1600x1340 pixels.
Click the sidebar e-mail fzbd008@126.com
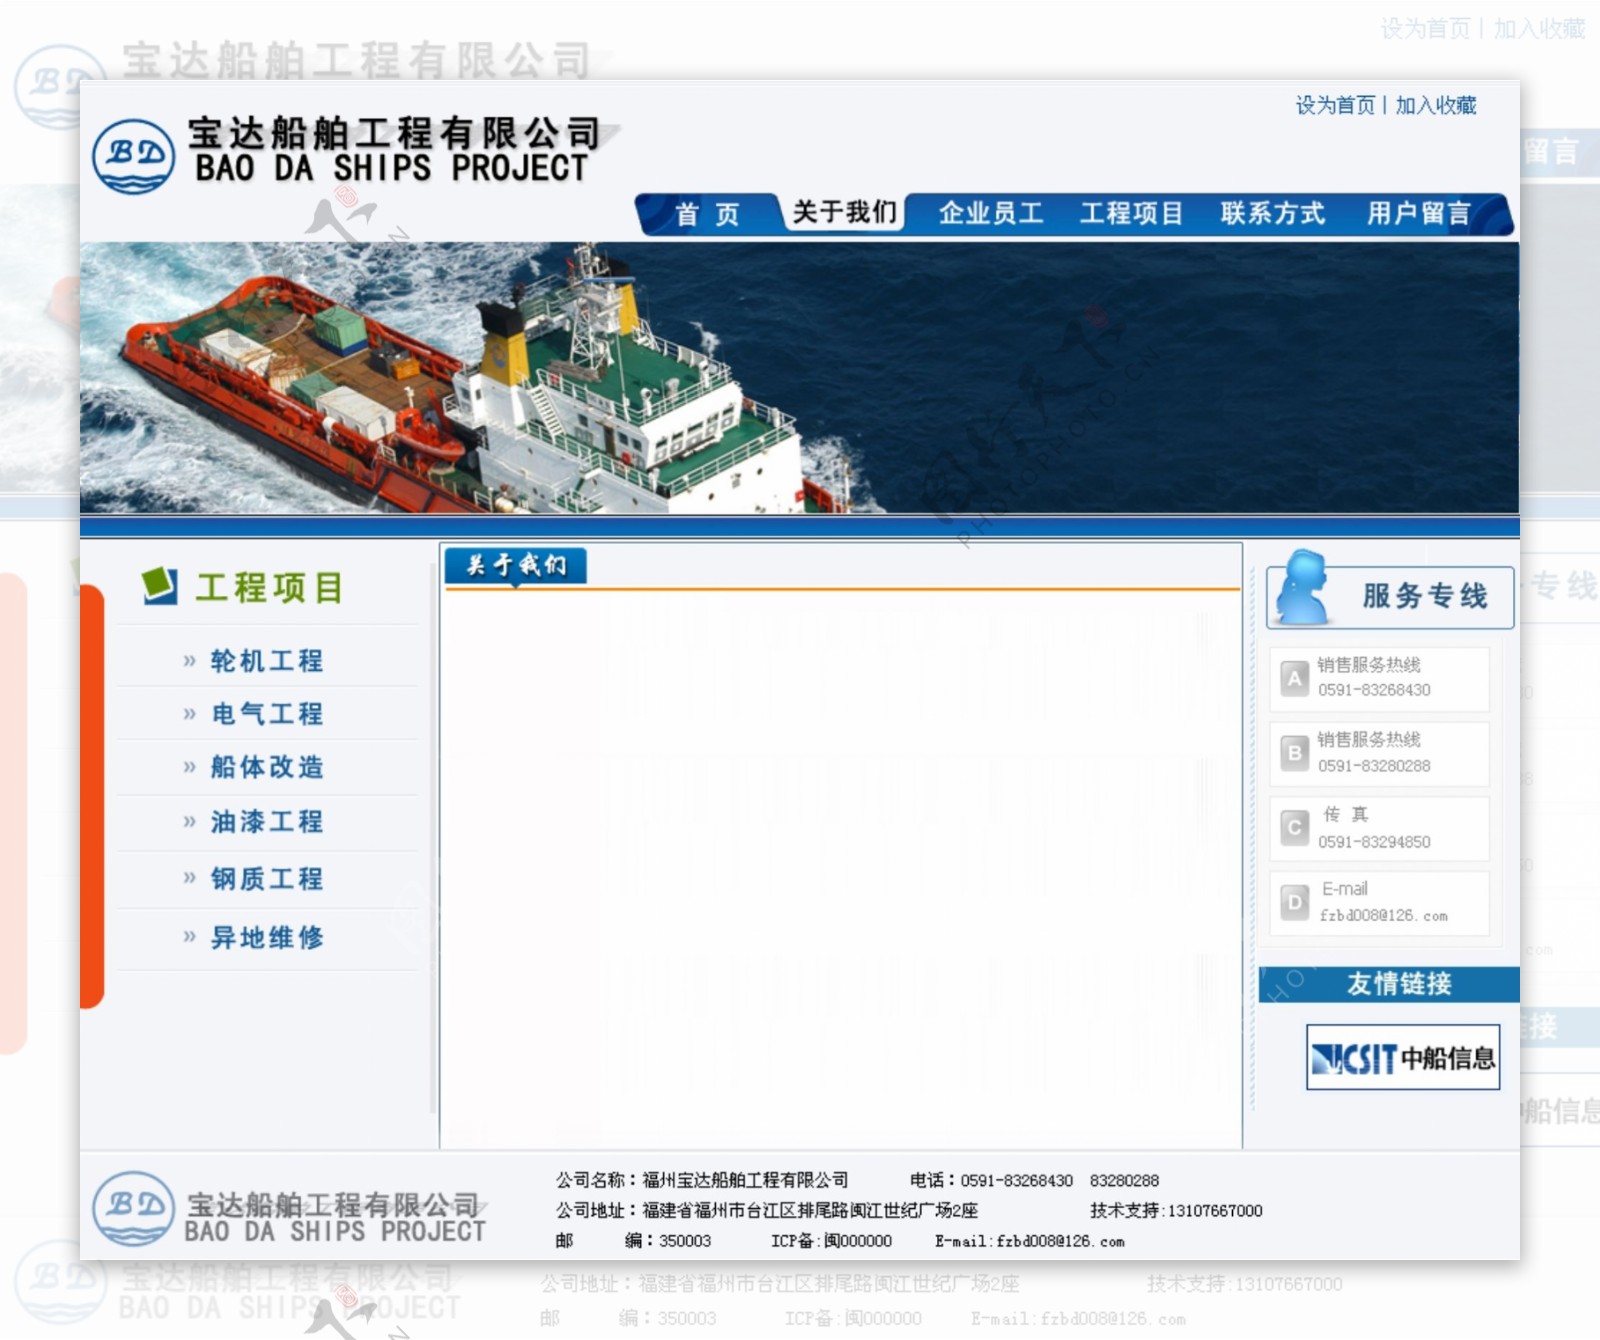click(x=1384, y=915)
